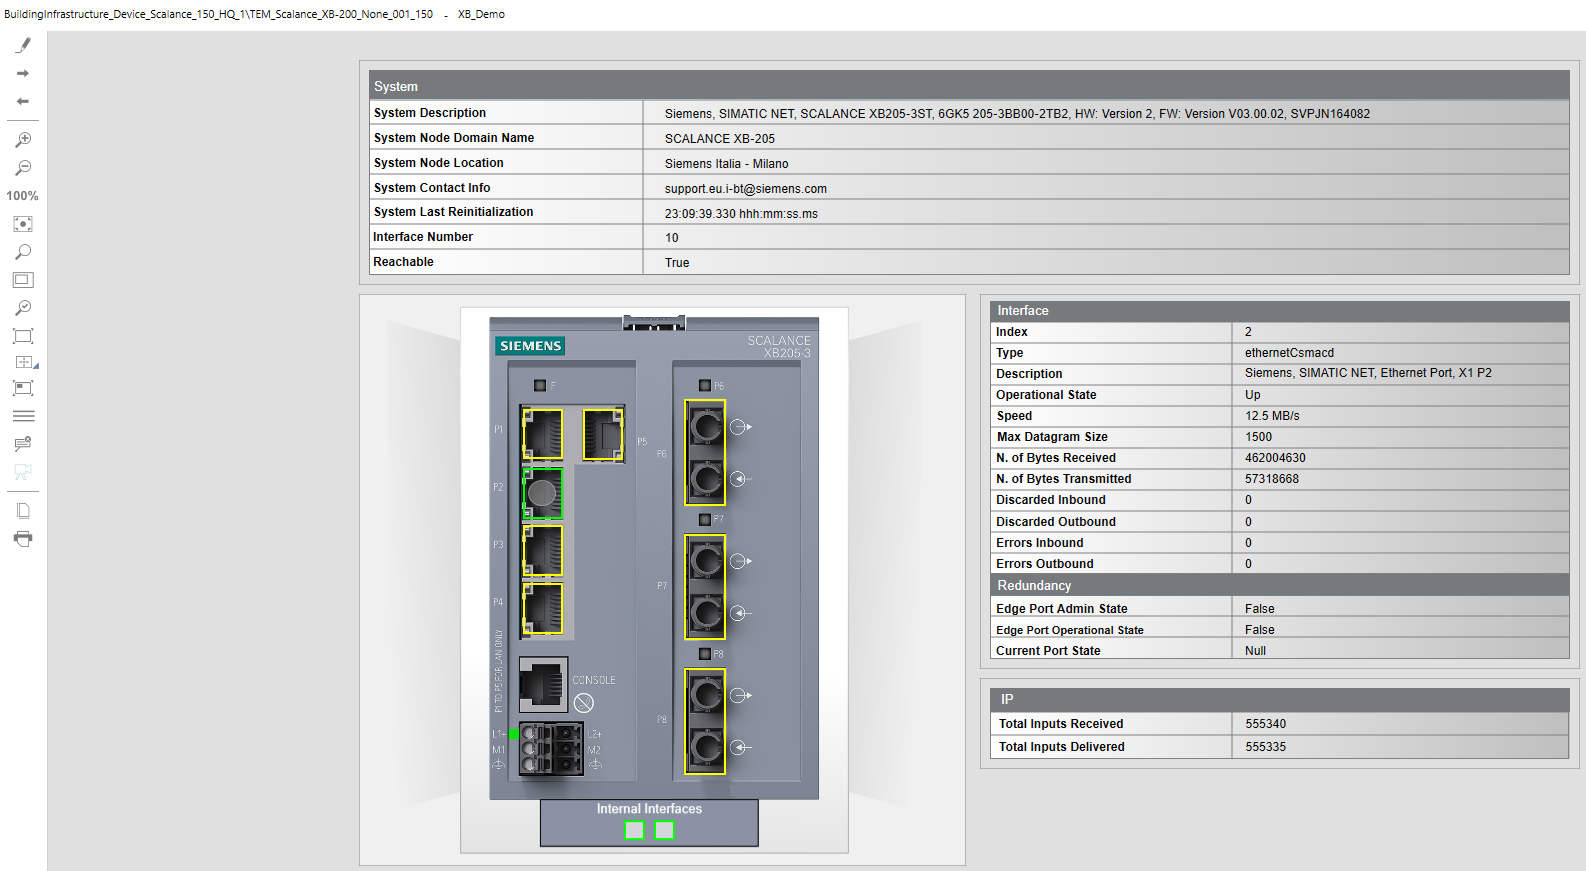Select Ethernet port P3 on the device
Screen dimensions: 1586x871
pyautogui.click(x=543, y=551)
